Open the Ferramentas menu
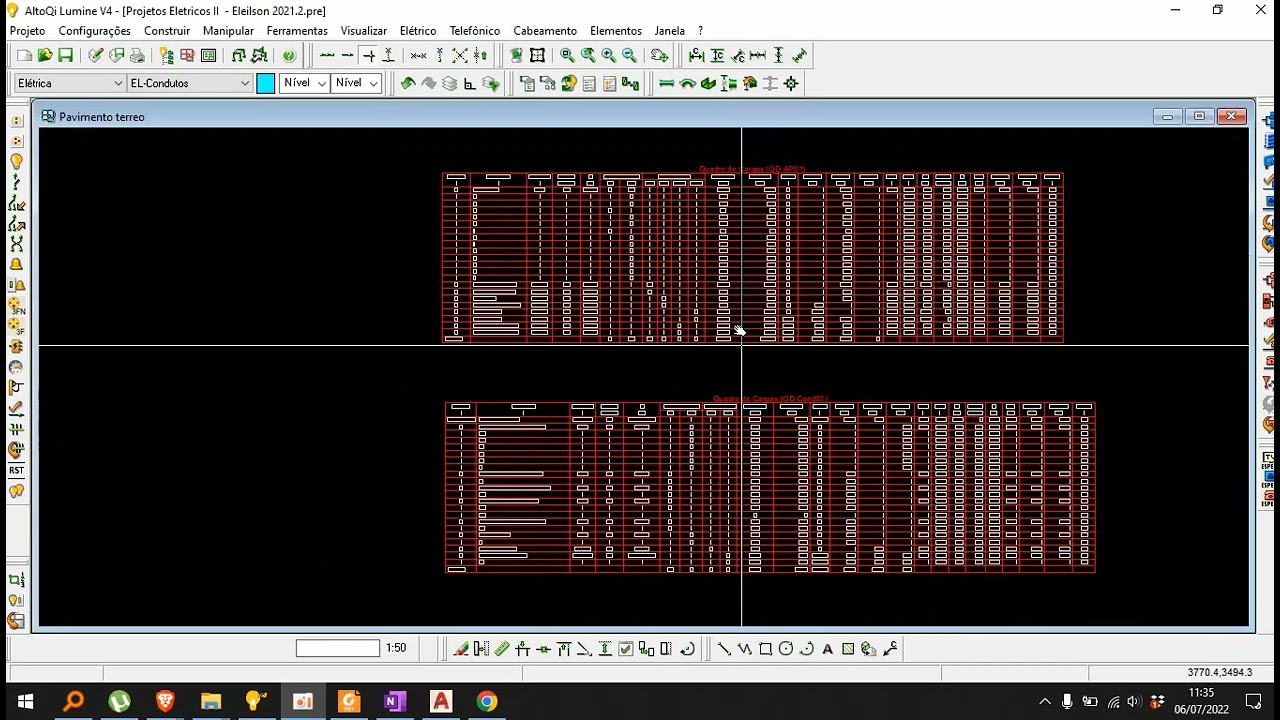This screenshot has width=1280, height=720. [297, 31]
